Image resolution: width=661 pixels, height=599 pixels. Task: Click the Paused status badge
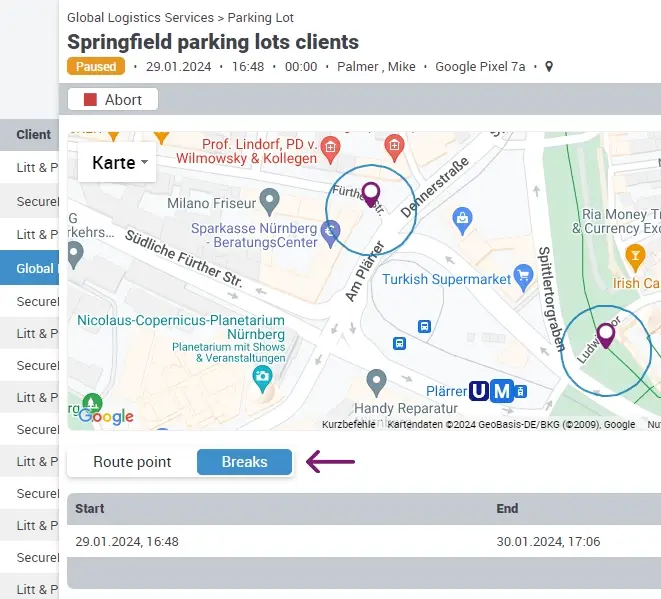coord(96,67)
